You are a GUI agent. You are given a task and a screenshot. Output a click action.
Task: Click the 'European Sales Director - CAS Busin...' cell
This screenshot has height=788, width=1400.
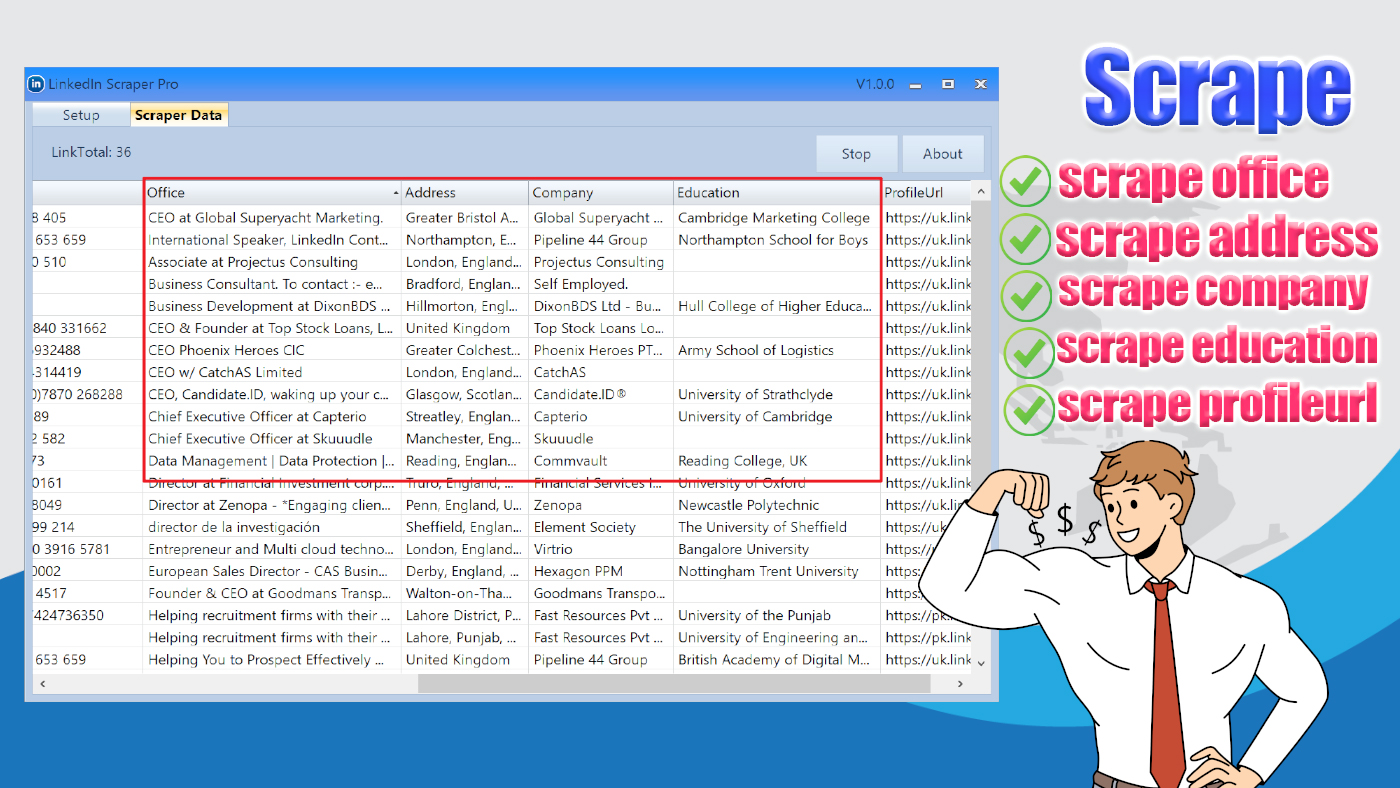[272, 571]
